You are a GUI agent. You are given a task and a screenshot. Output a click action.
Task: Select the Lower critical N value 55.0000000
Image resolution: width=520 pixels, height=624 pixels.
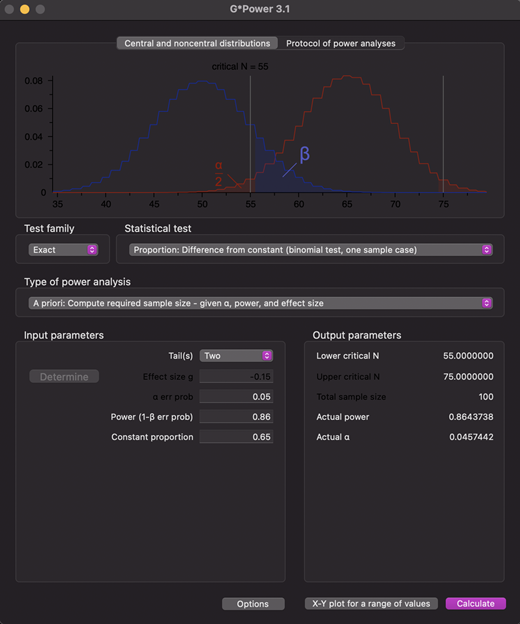pos(468,356)
